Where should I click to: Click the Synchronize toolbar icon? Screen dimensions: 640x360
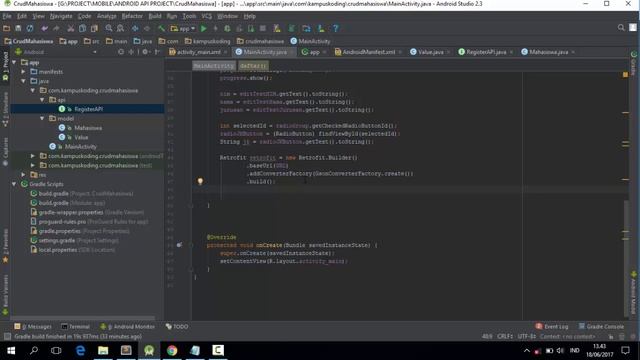tap(30, 29)
